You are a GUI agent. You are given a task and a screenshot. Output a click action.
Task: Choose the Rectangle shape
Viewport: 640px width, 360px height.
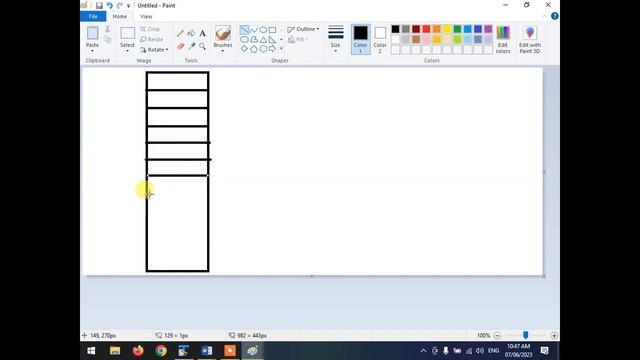[x=272, y=30]
